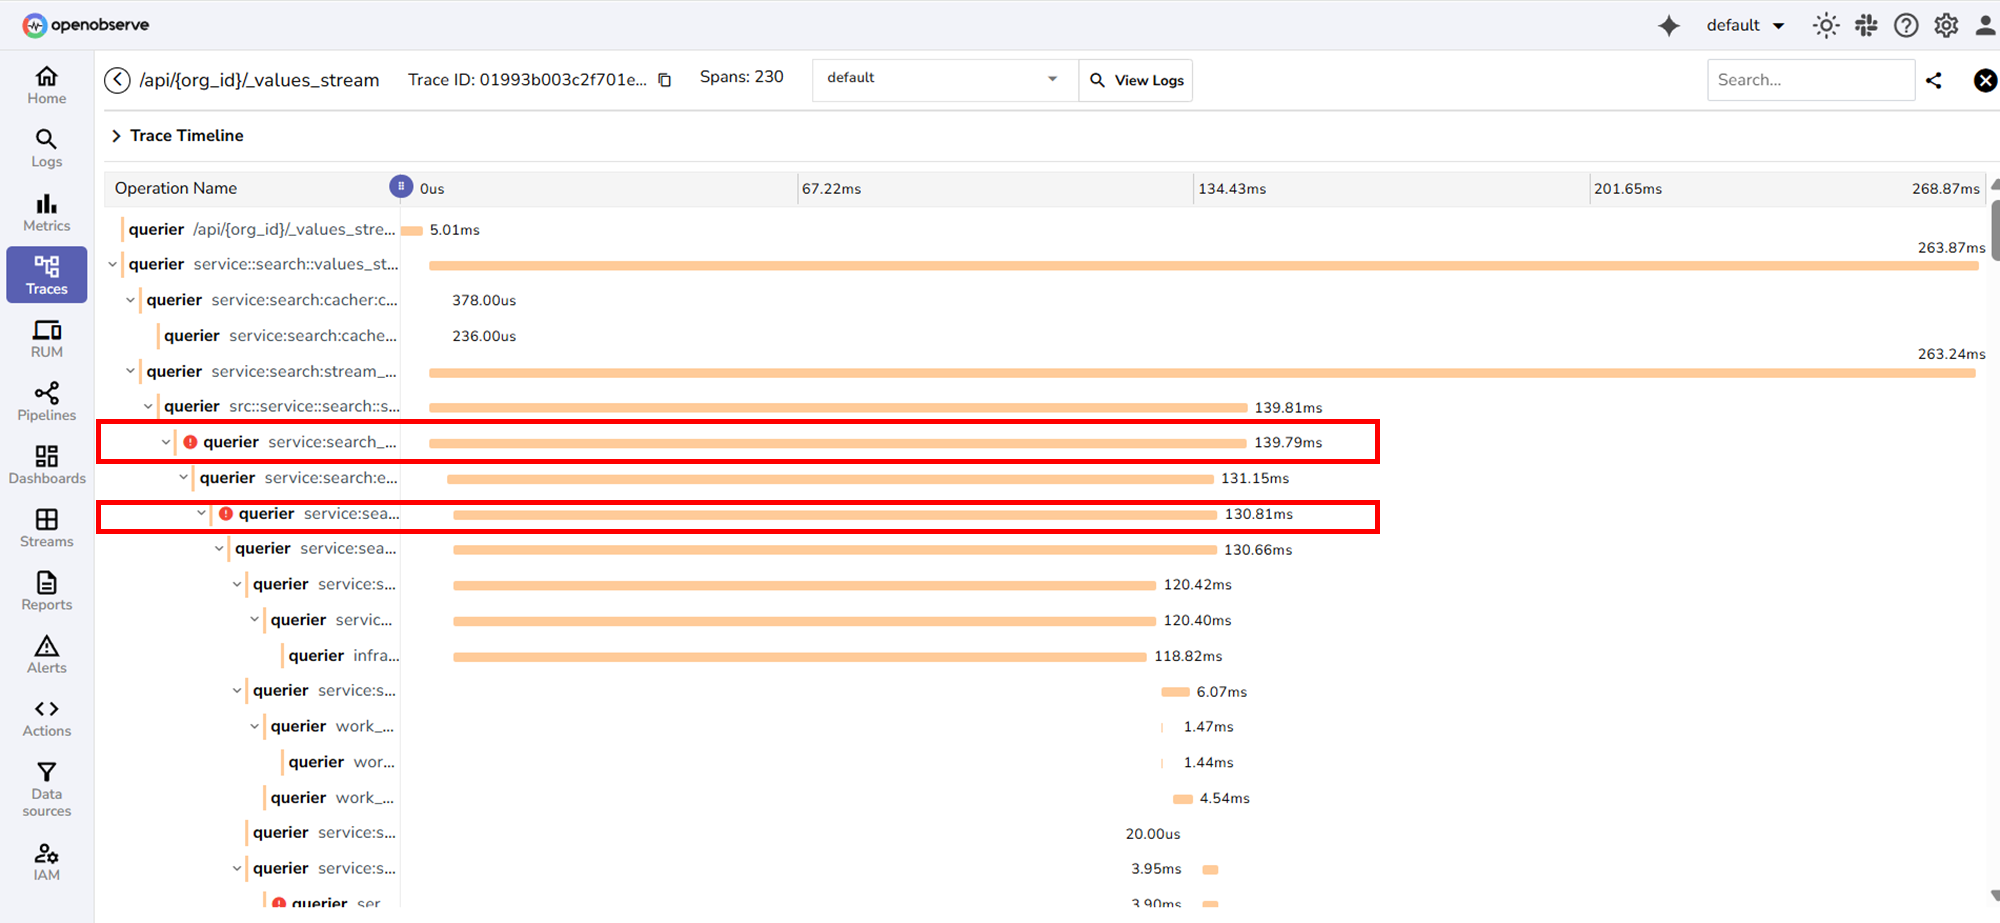Viewport: 2000px width, 923px height.
Task: Expand the Trace Timeline section
Action: pyautogui.click(x=117, y=136)
